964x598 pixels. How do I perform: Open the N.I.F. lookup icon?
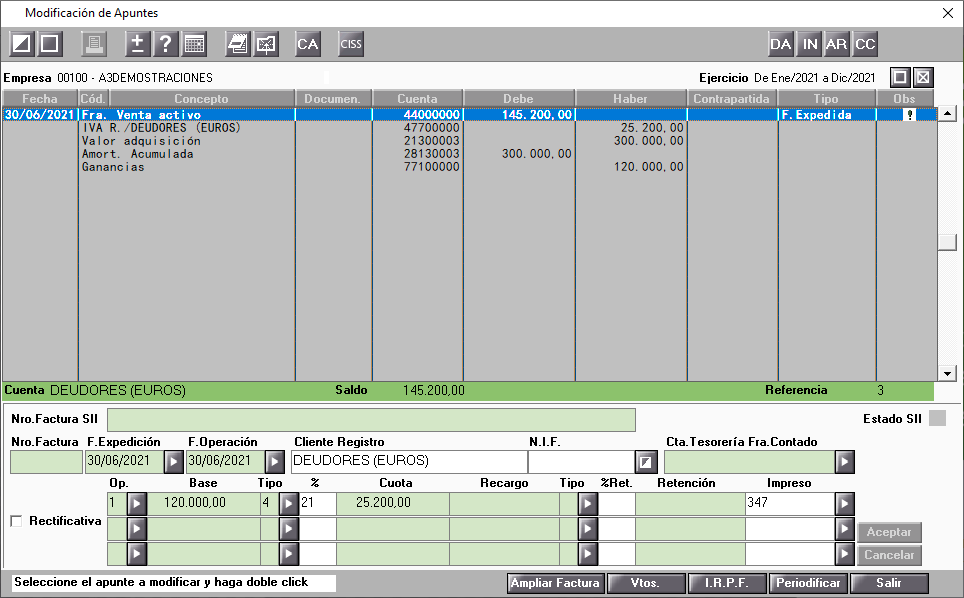click(x=646, y=462)
